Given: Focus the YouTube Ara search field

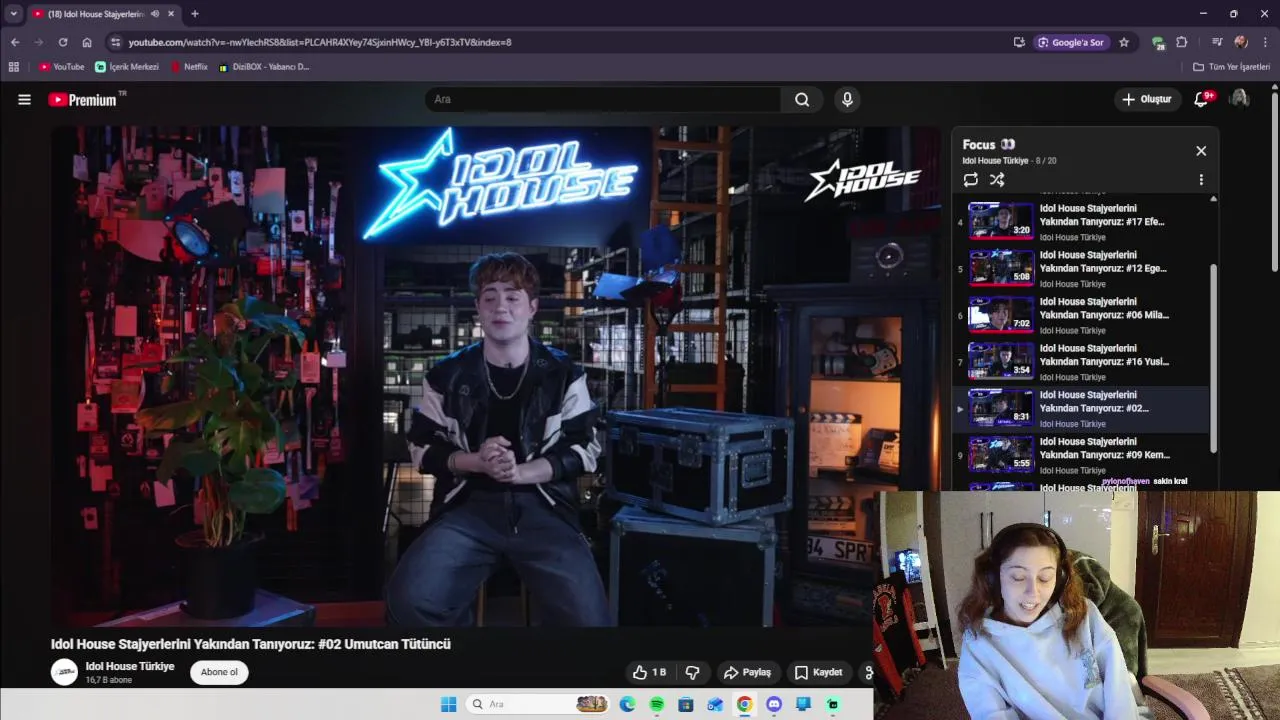Looking at the screenshot, I should (x=603, y=99).
